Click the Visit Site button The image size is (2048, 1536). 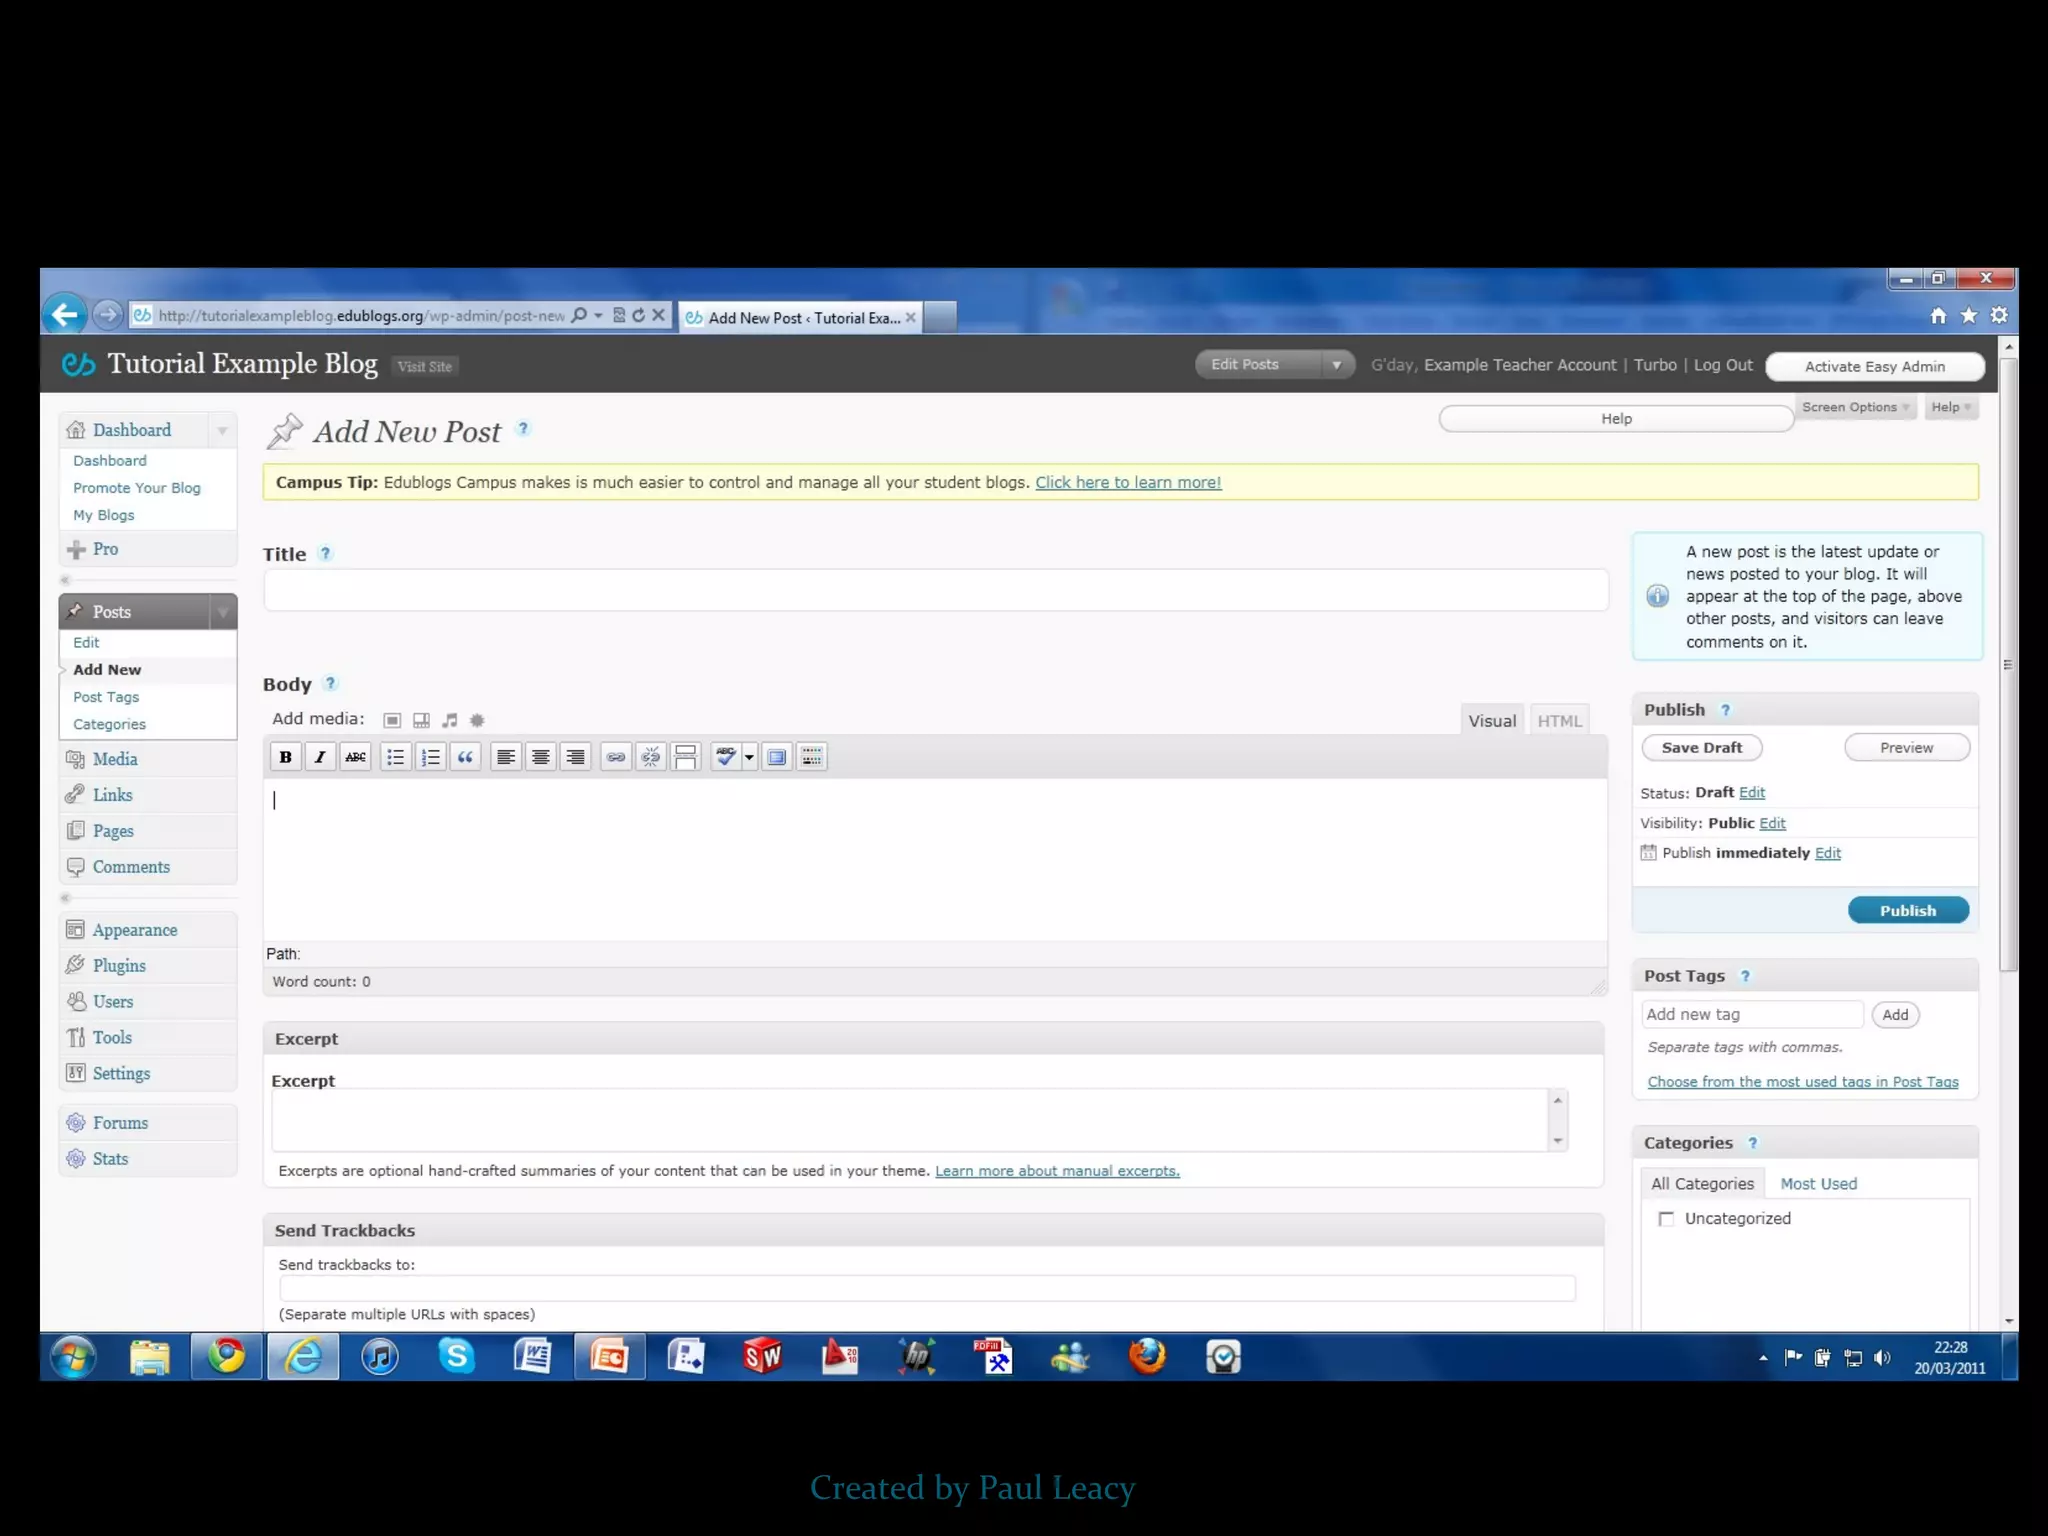tap(425, 367)
